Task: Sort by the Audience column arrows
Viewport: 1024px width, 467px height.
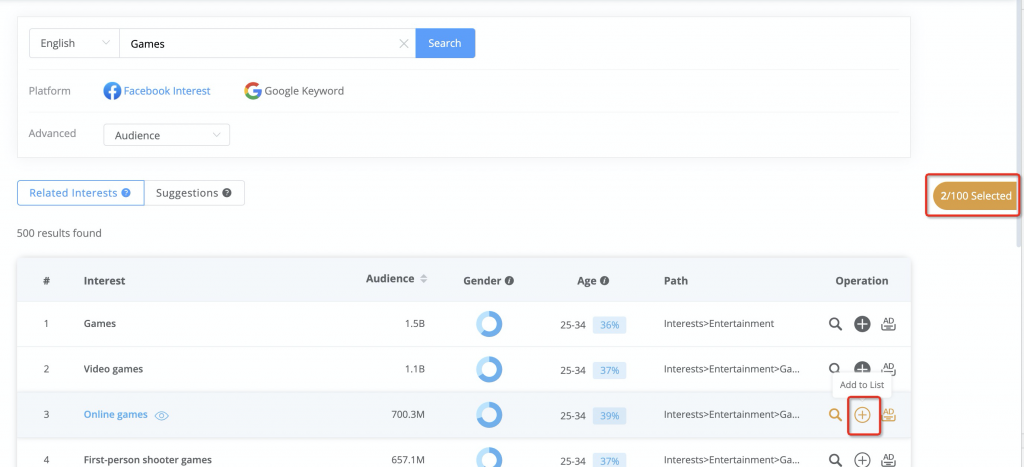Action: (x=423, y=279)
